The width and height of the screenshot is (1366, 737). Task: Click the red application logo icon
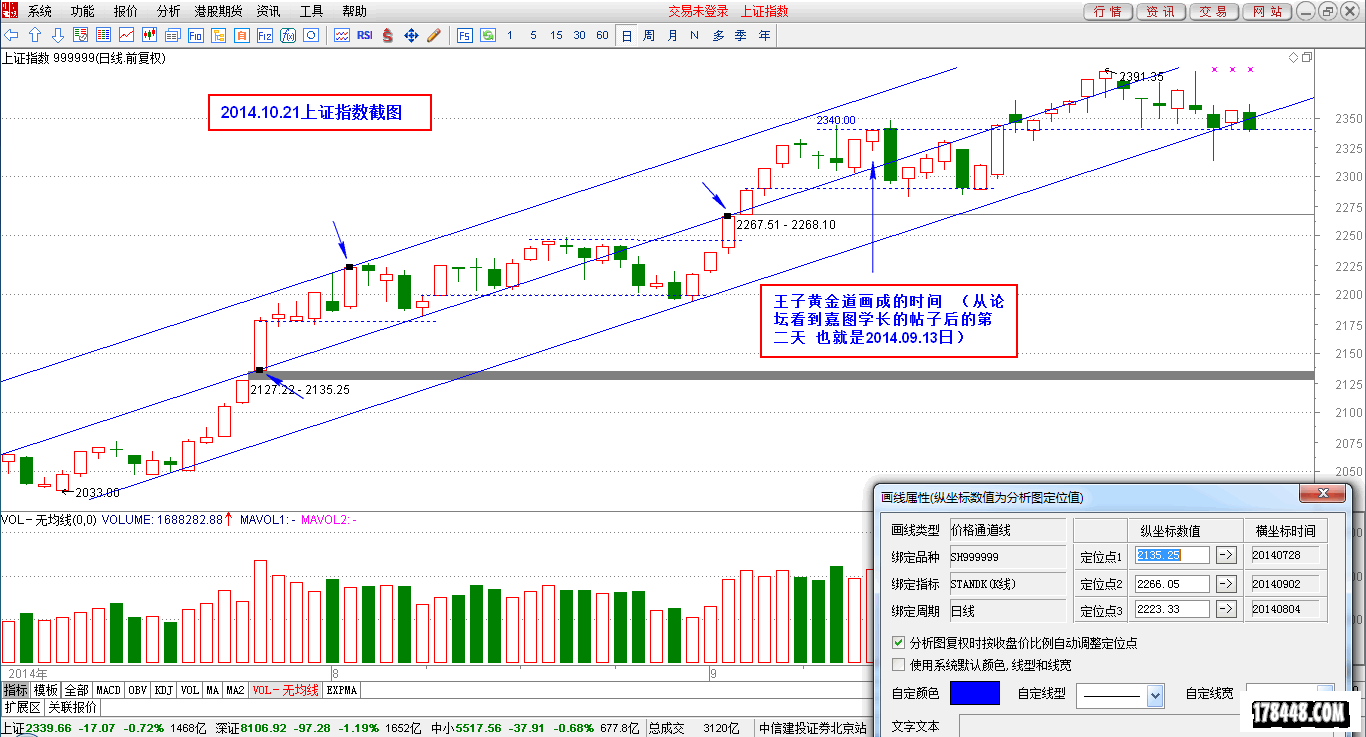click(x=10, y=11)
